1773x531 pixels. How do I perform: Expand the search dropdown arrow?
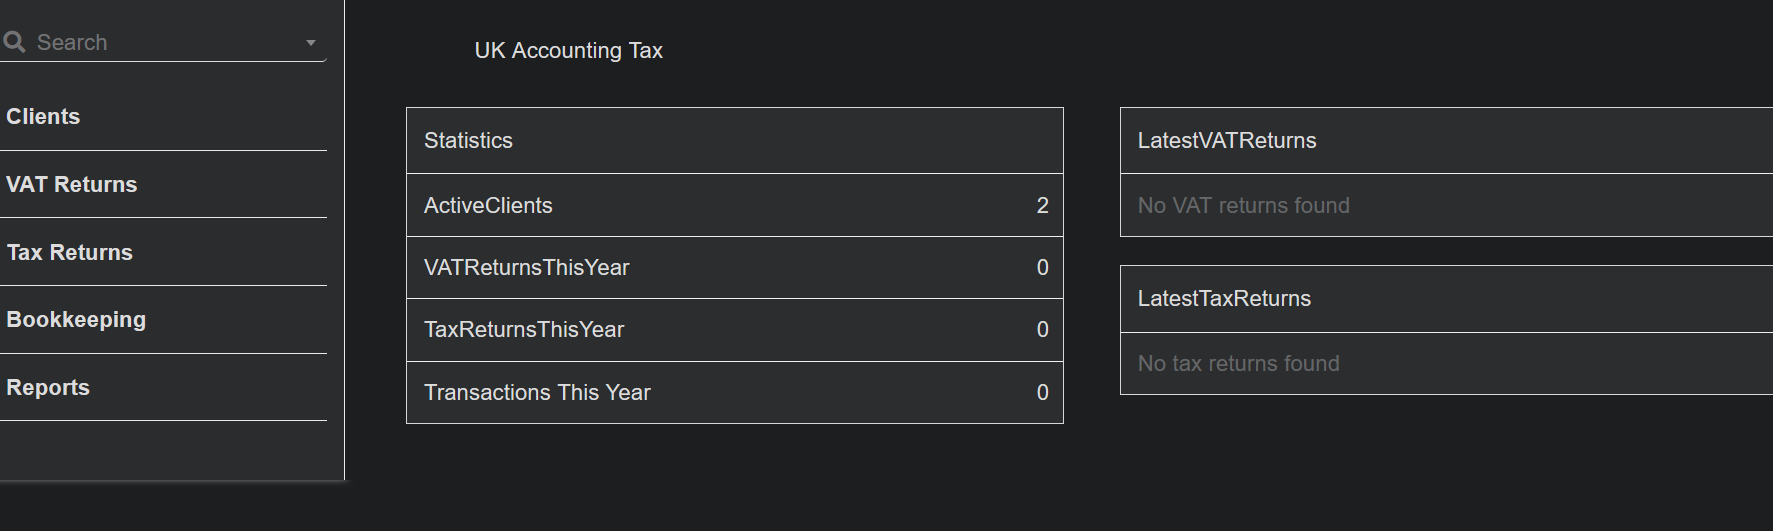tap(311, 43)
